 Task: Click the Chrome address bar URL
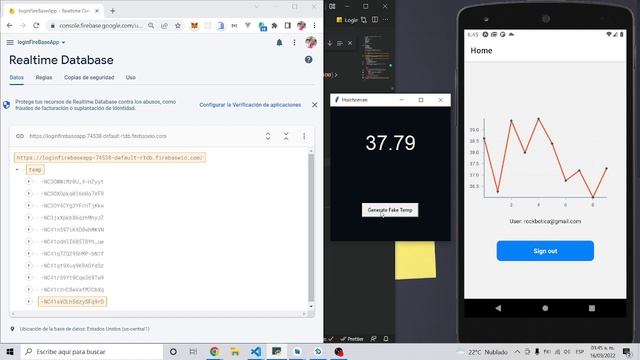point(101,26)
